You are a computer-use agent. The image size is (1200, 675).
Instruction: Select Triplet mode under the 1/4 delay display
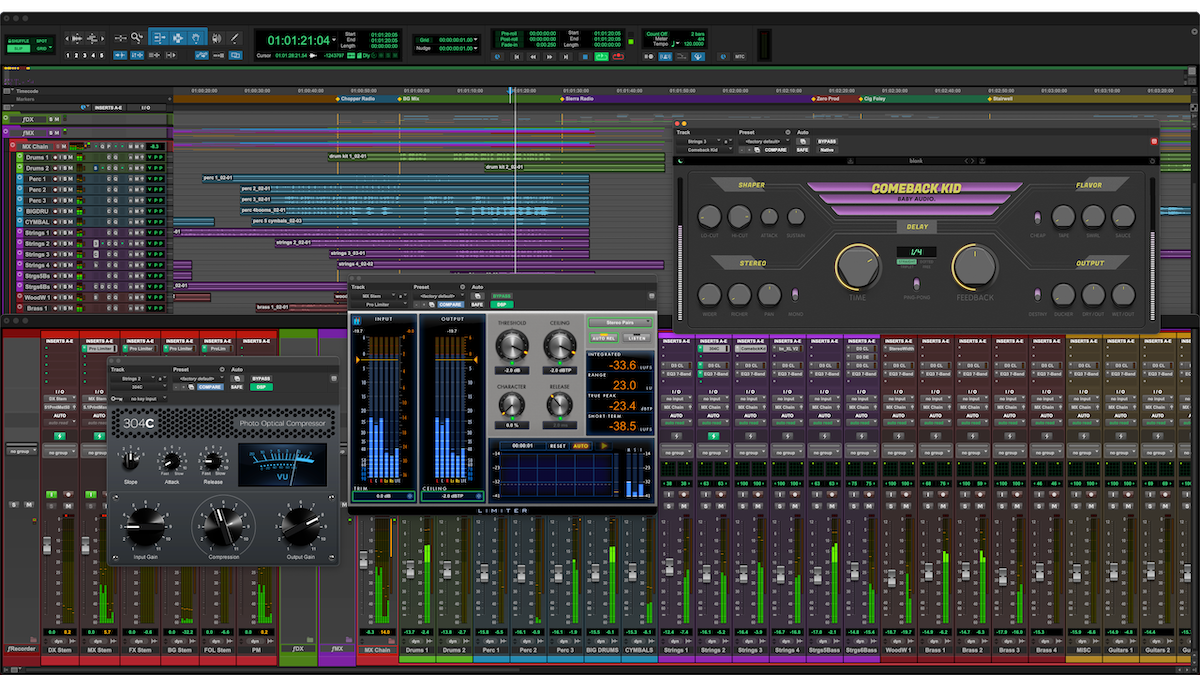tap(907, 266)
